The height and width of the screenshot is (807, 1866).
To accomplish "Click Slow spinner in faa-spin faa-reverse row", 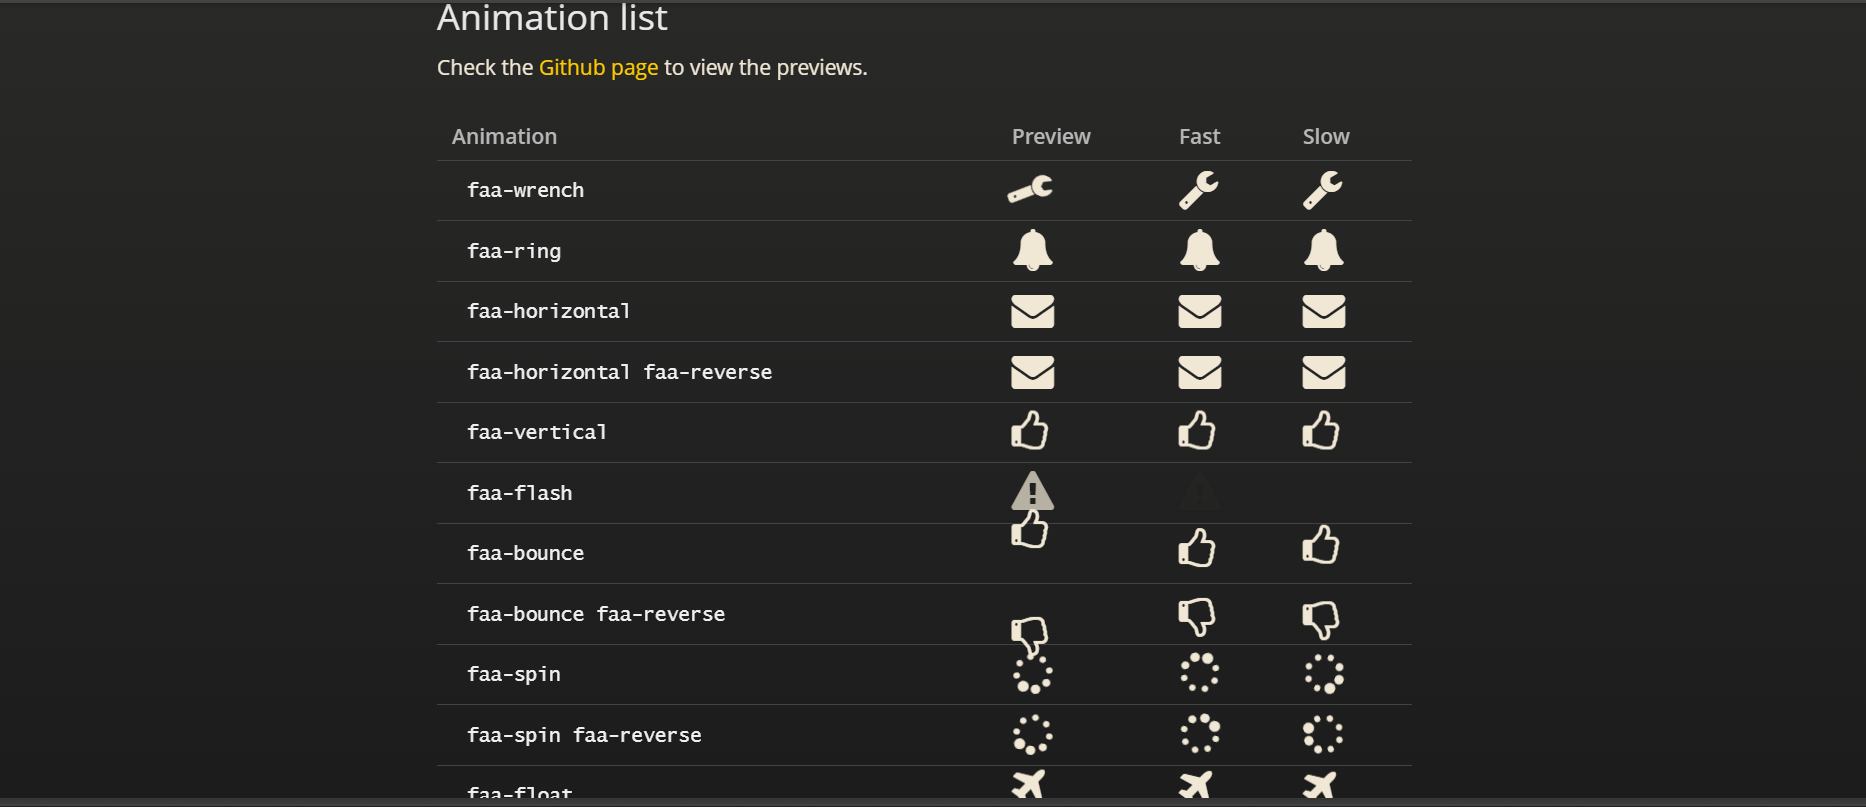I will point(1323,734).
